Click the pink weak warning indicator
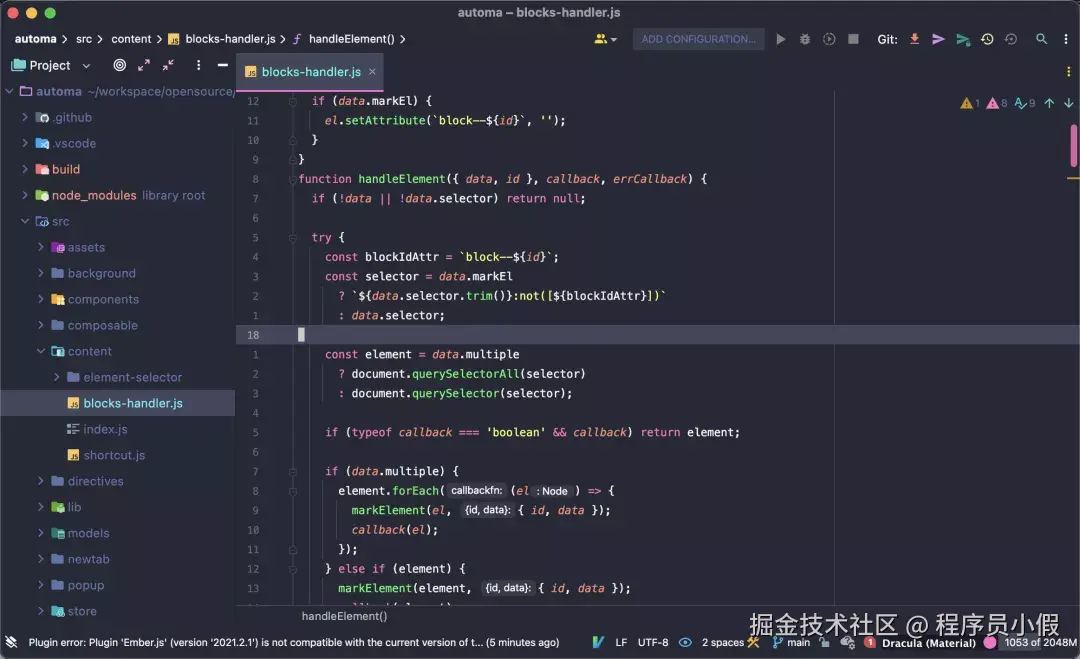This screenshot has width=1080, height=659. click(x=997, y=103)
